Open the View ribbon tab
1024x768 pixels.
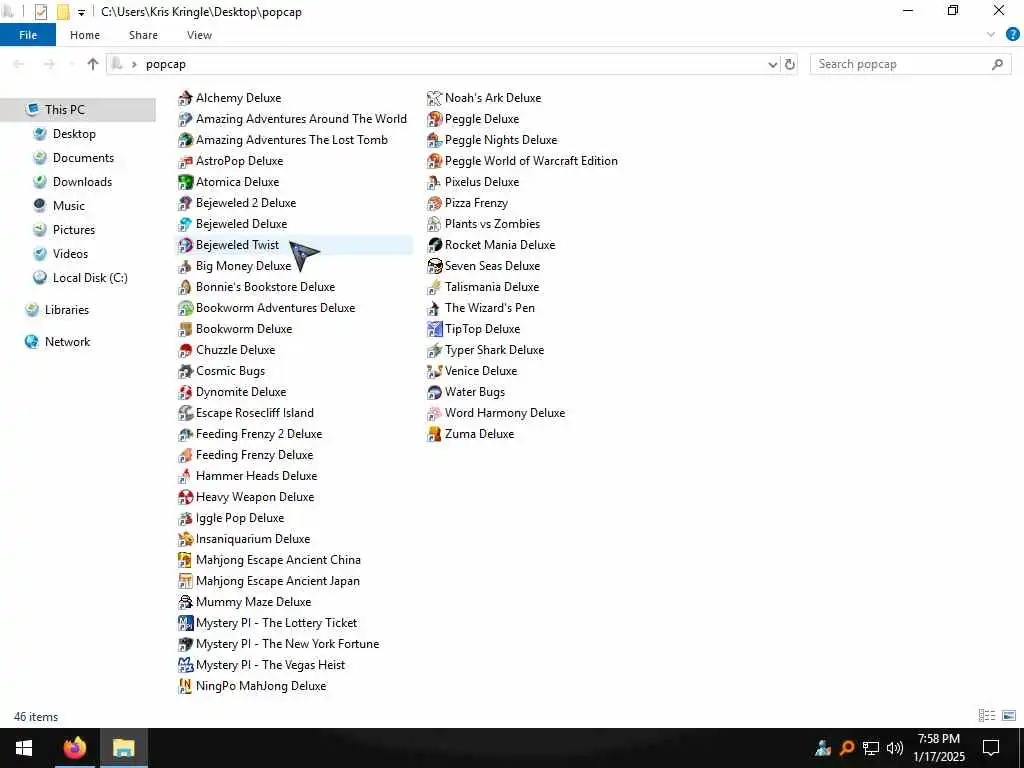pyautogui.click(x=199, y=35)
